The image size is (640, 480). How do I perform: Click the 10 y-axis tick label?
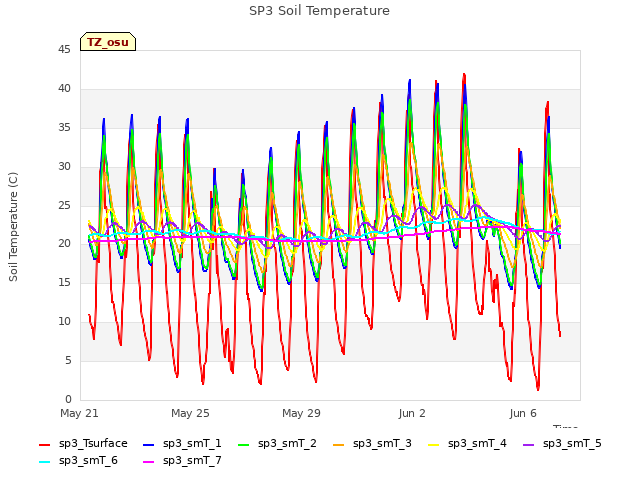(64, 322)
